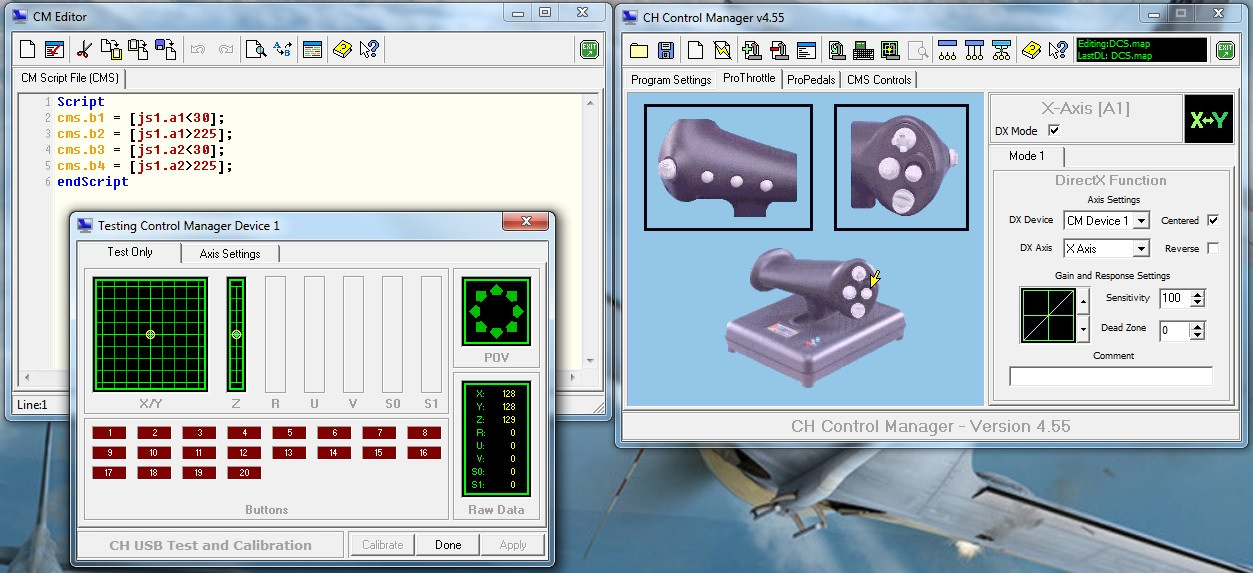Click the Paste icon in CM Editor toolbar
This screenshot has width=1253, height=573.
pos(138,49)
